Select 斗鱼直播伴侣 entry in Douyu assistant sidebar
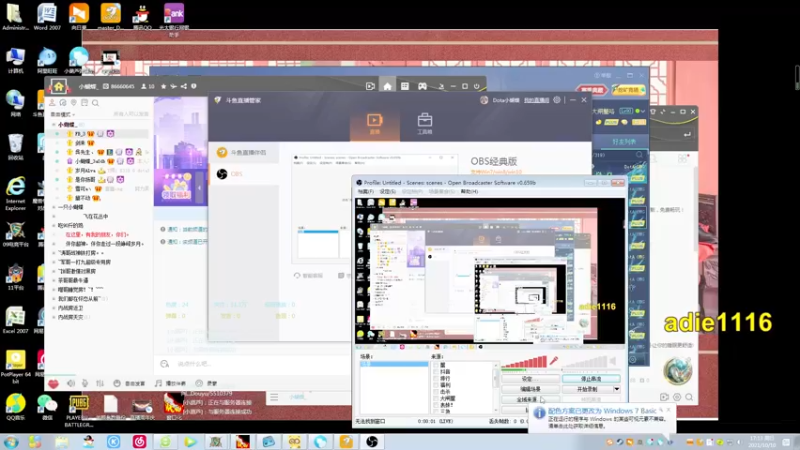Viewport: 800px width, 450px height. pos(244,153)
